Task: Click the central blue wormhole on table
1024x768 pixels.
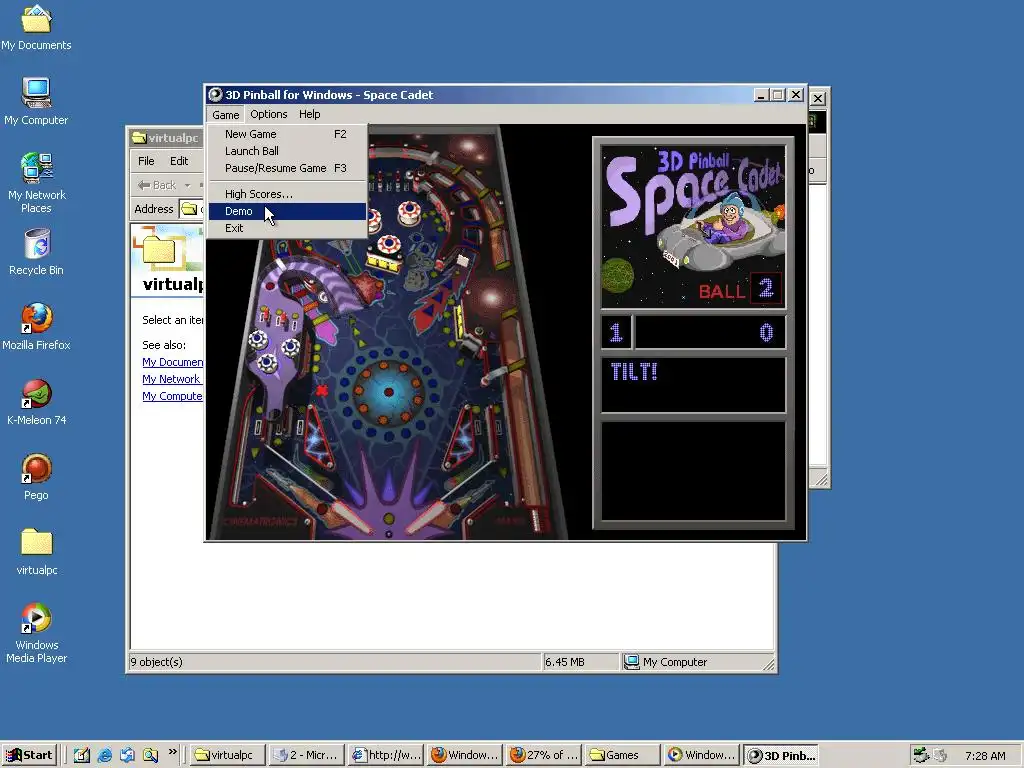Action: [x=389, y=392]
